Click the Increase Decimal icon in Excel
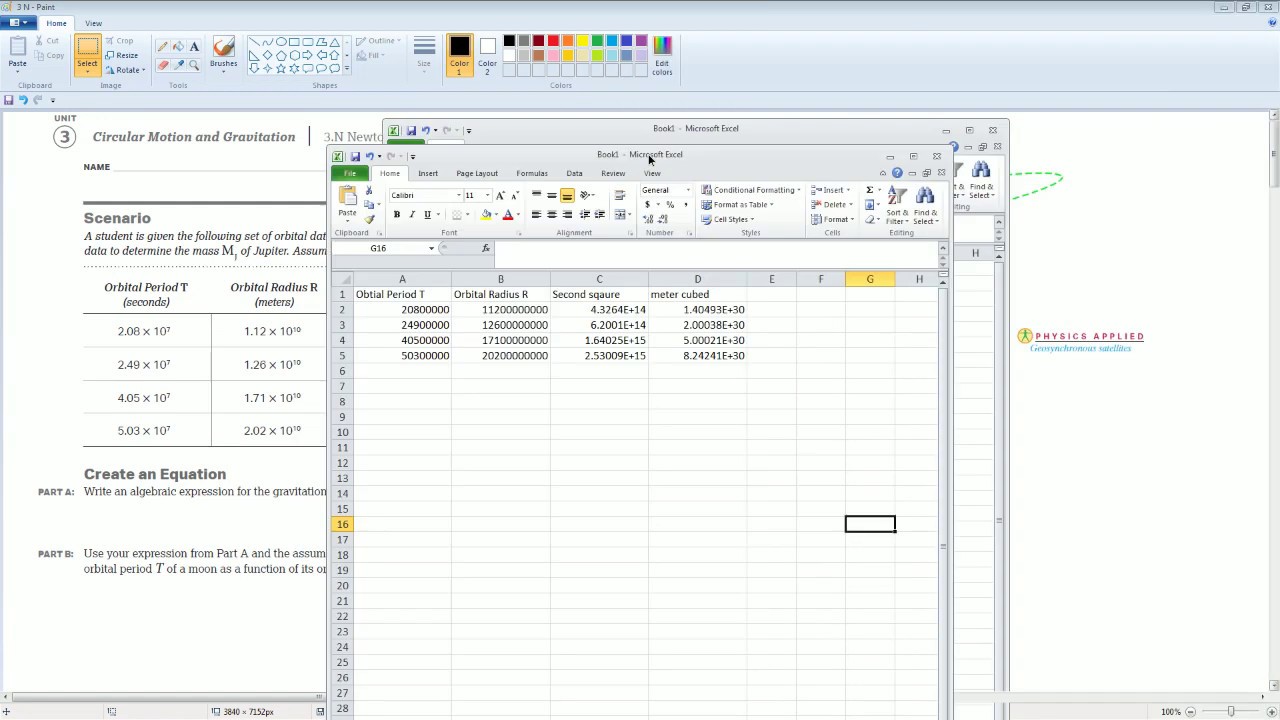 647,219
